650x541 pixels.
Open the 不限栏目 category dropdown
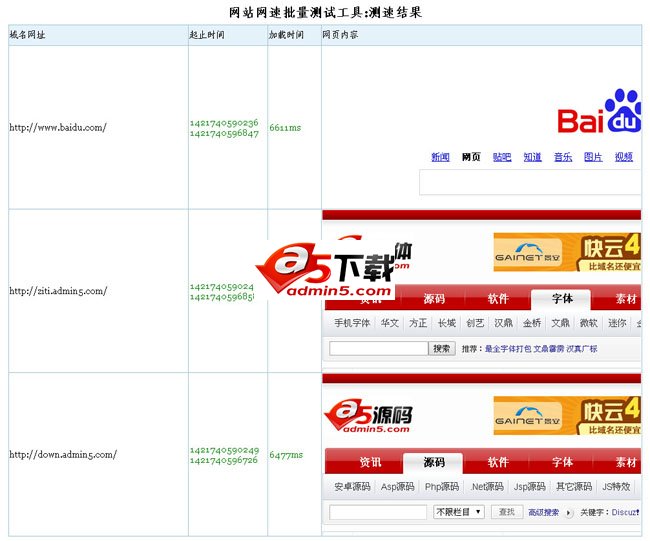point(458,512)
